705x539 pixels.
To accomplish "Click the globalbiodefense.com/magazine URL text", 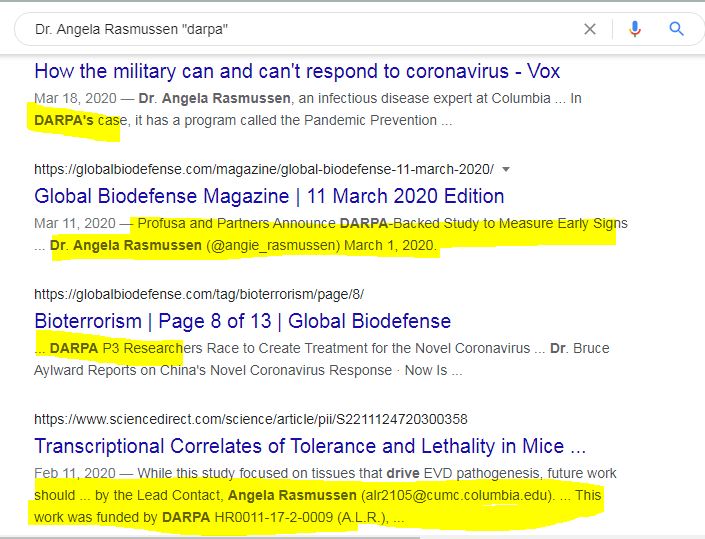I will [264, 169].
